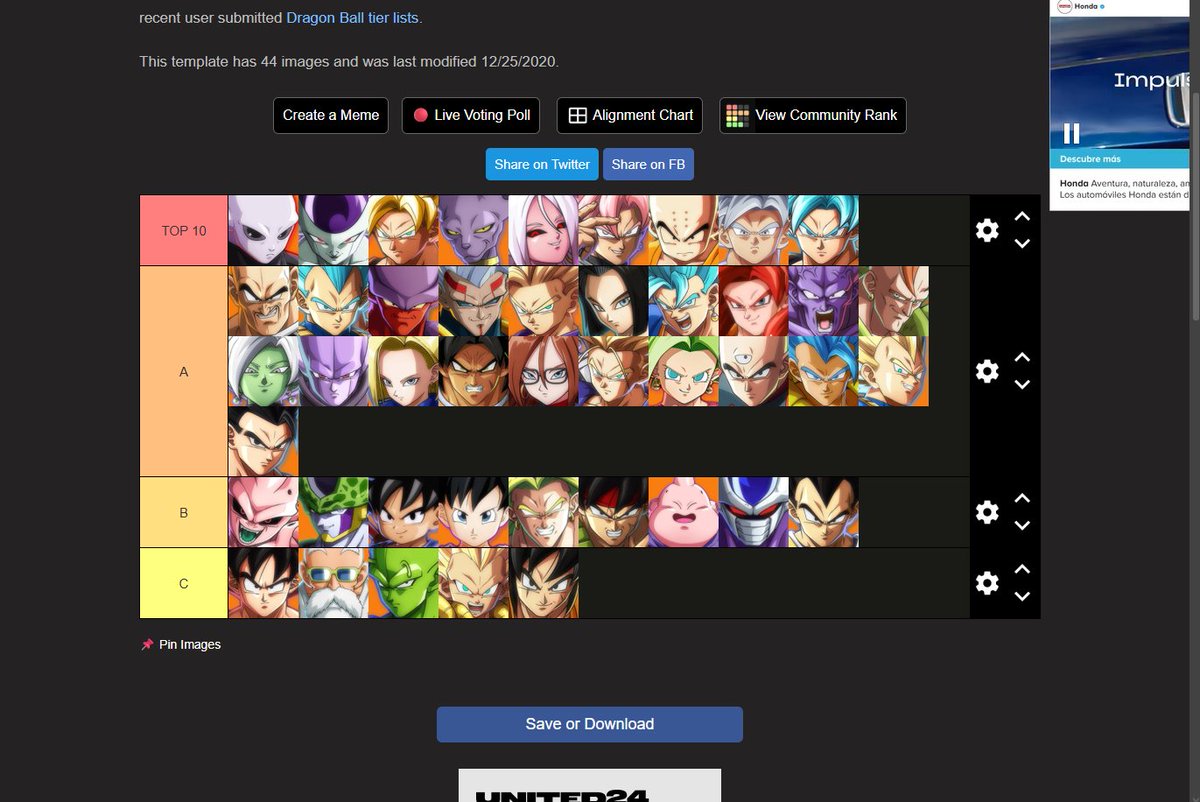The image size is (1200, 802).
Task: Select Android 17 image in A tier
Action: (x=614, y=301)
